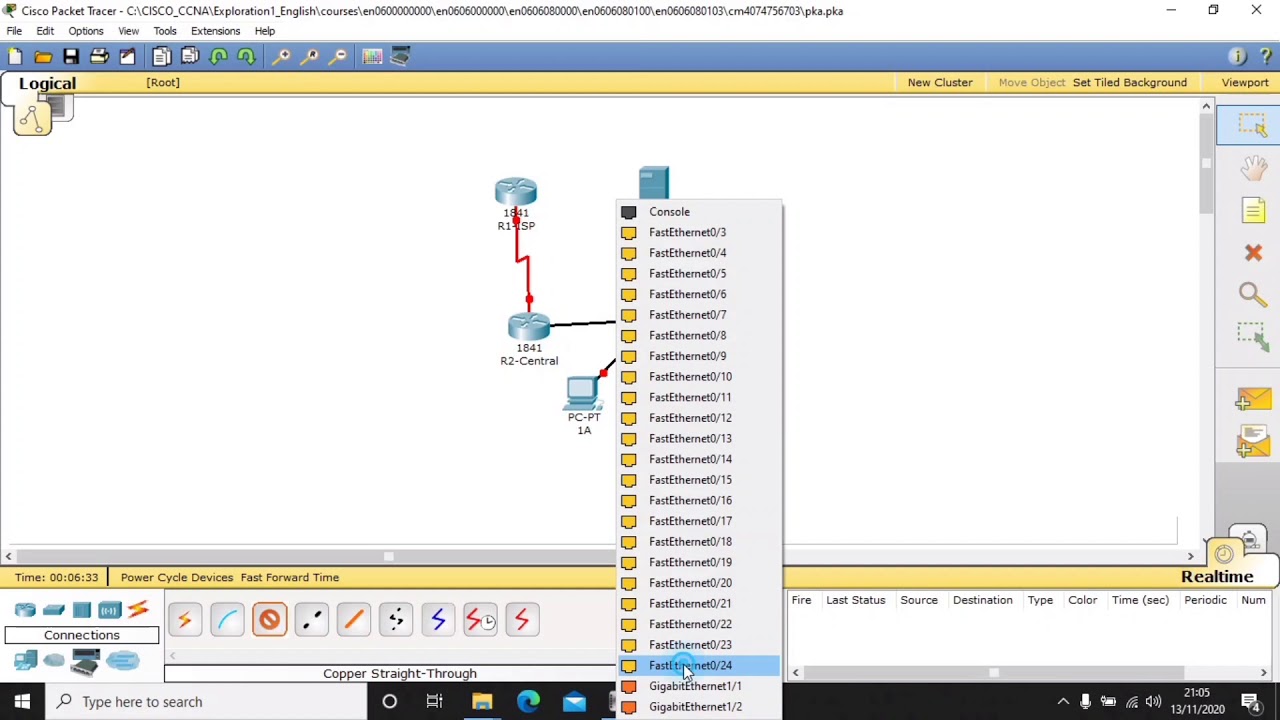Click the R1-ISP router

[x=516, y=192]
